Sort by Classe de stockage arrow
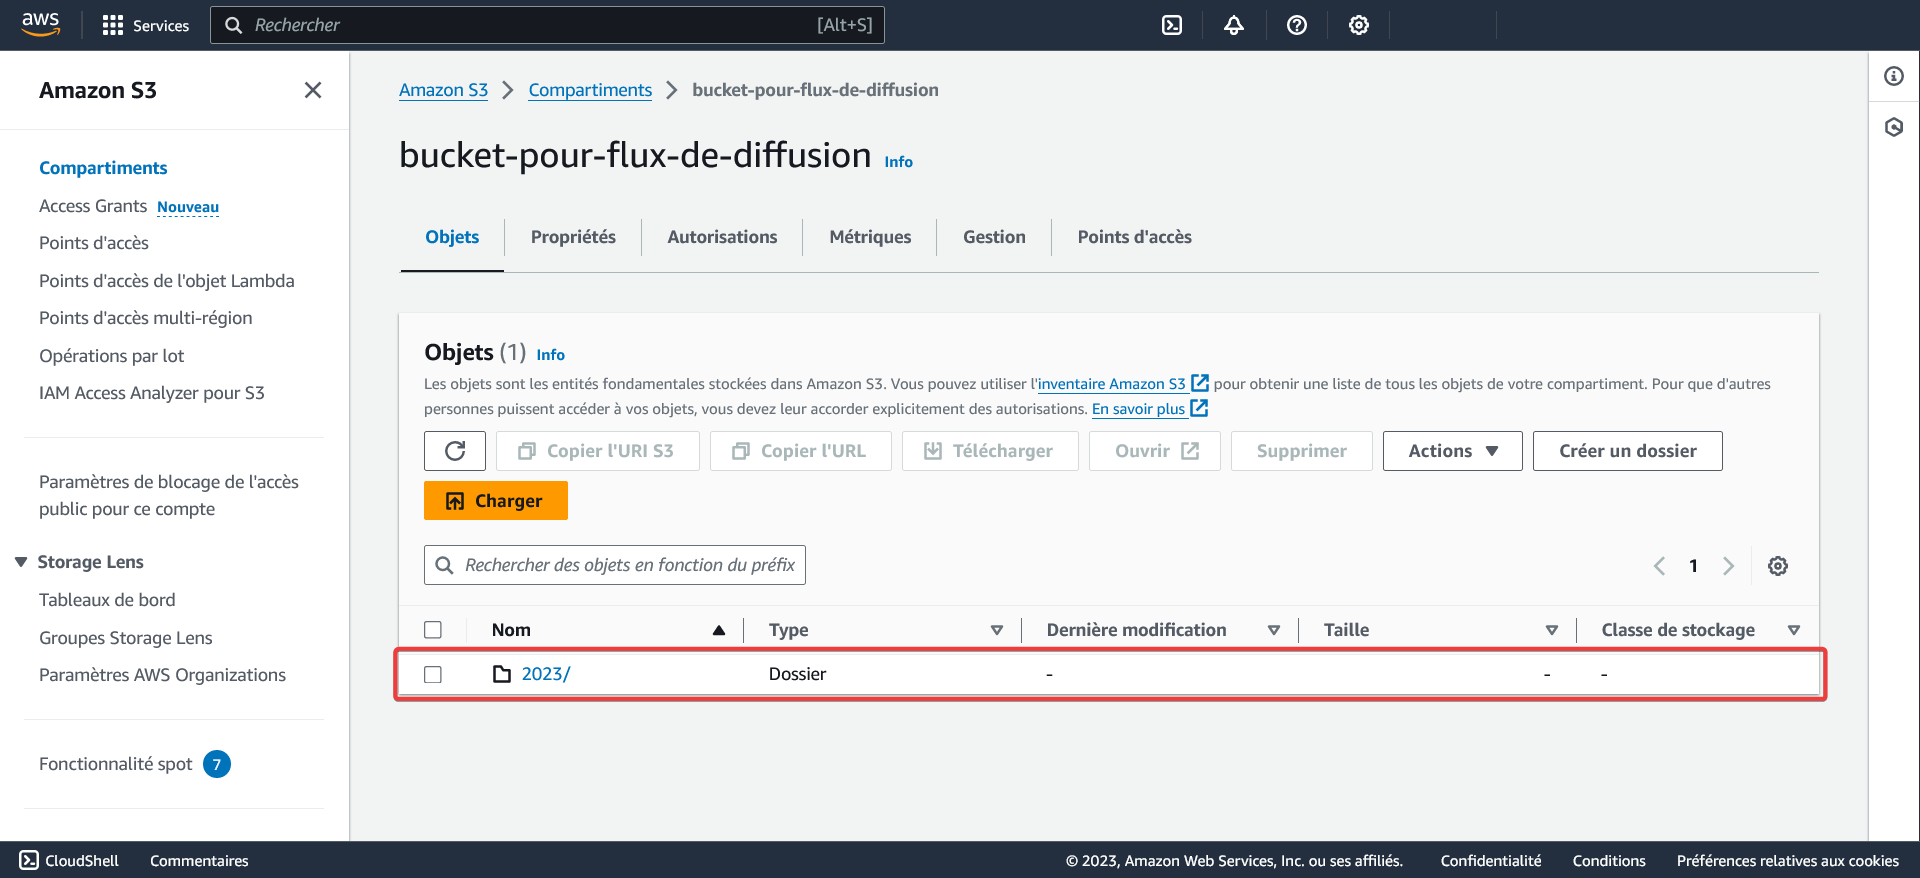 coord(1794,630)
